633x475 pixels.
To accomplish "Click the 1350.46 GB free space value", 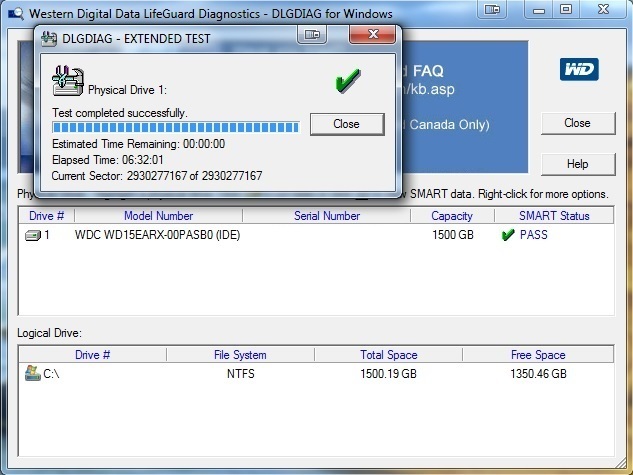I will tap(539, 374).
